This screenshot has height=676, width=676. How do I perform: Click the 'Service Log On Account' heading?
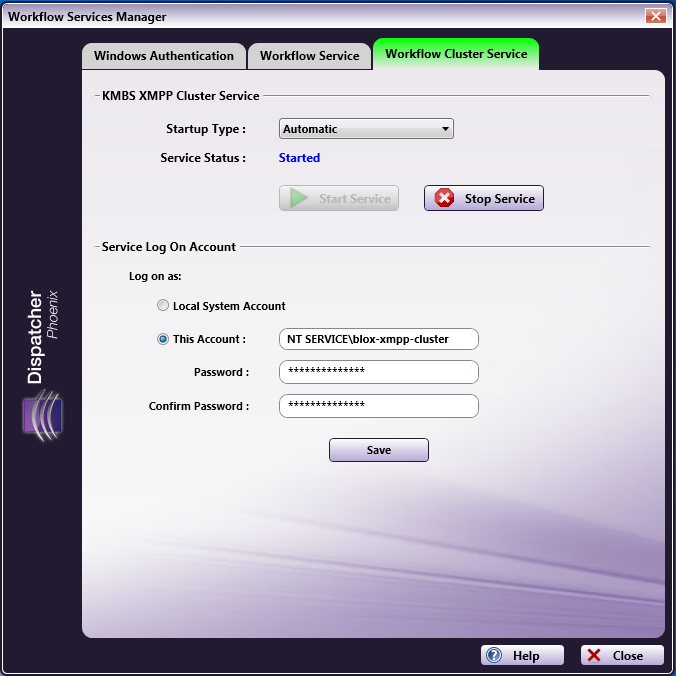(169, 247)
